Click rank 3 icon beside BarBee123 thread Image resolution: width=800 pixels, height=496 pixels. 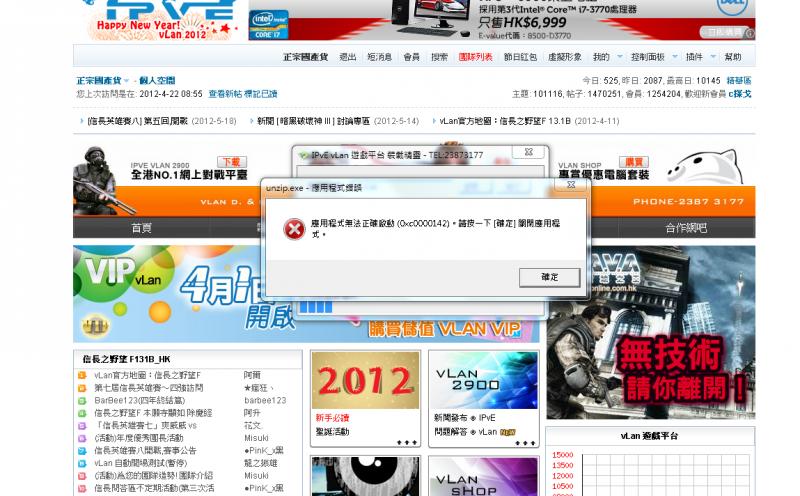tap(82, 401)
